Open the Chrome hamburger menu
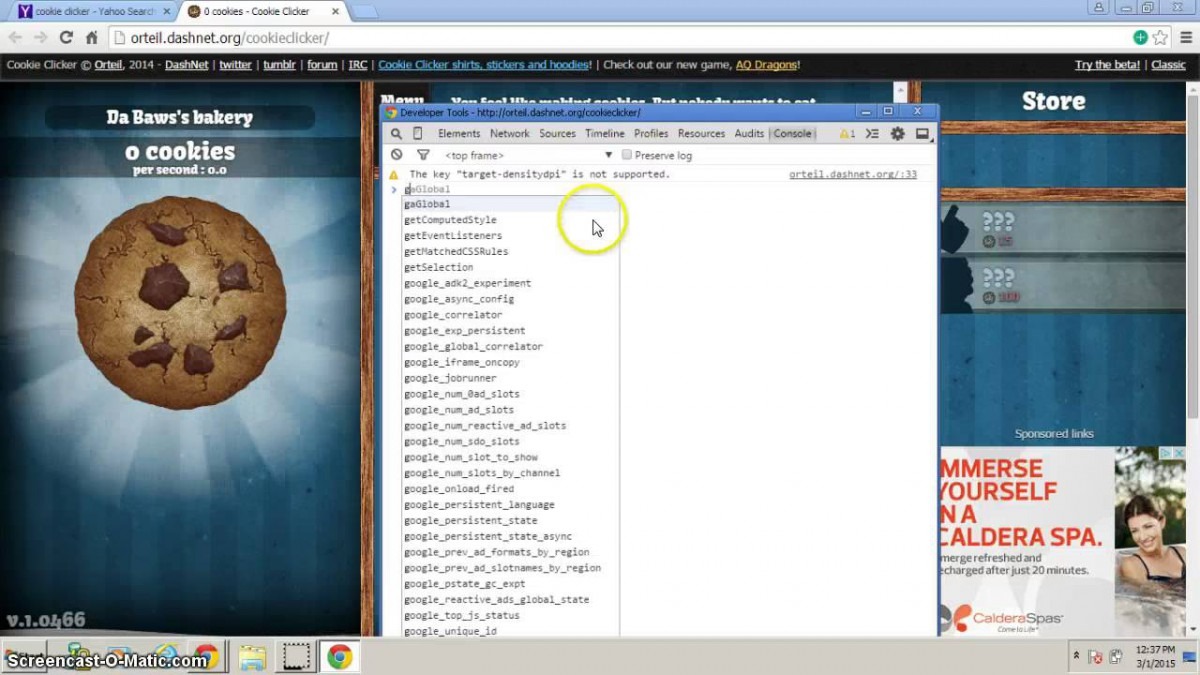 point(1184,38)
